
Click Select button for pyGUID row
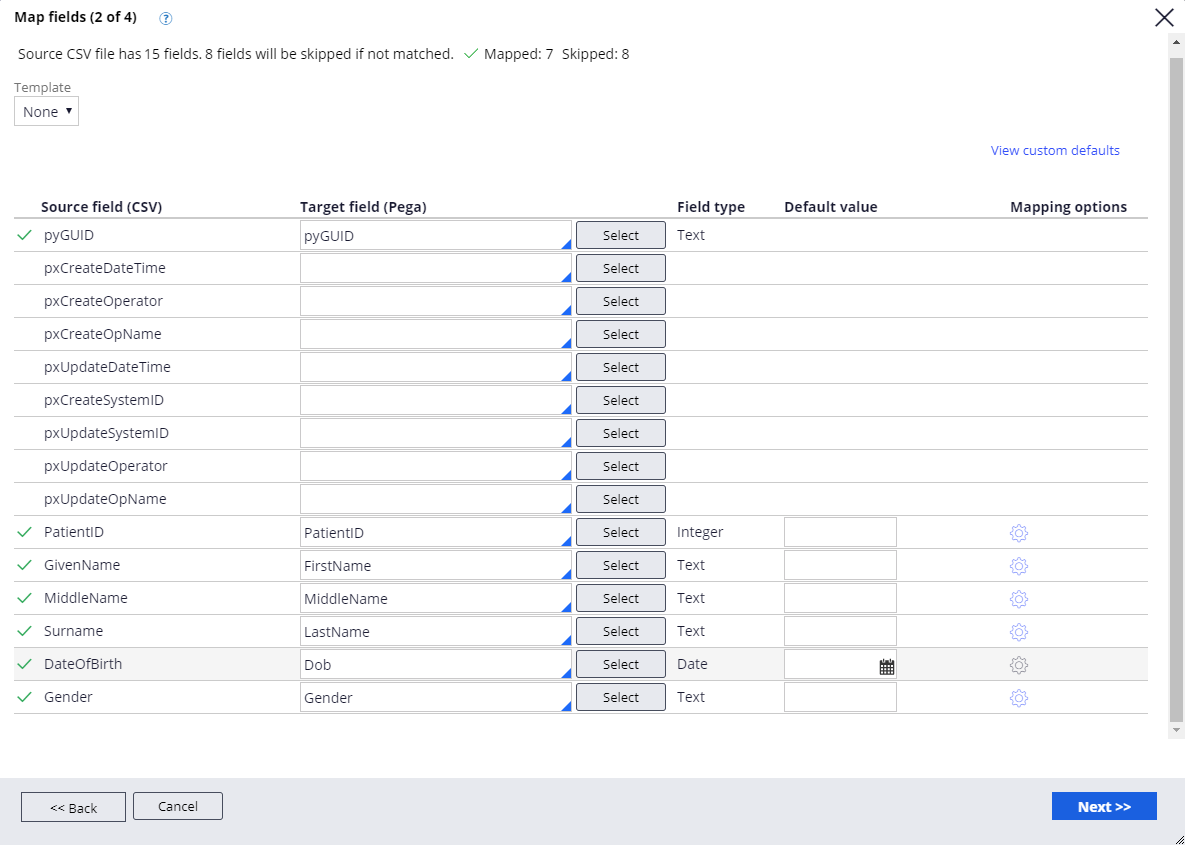pos(620,236)
